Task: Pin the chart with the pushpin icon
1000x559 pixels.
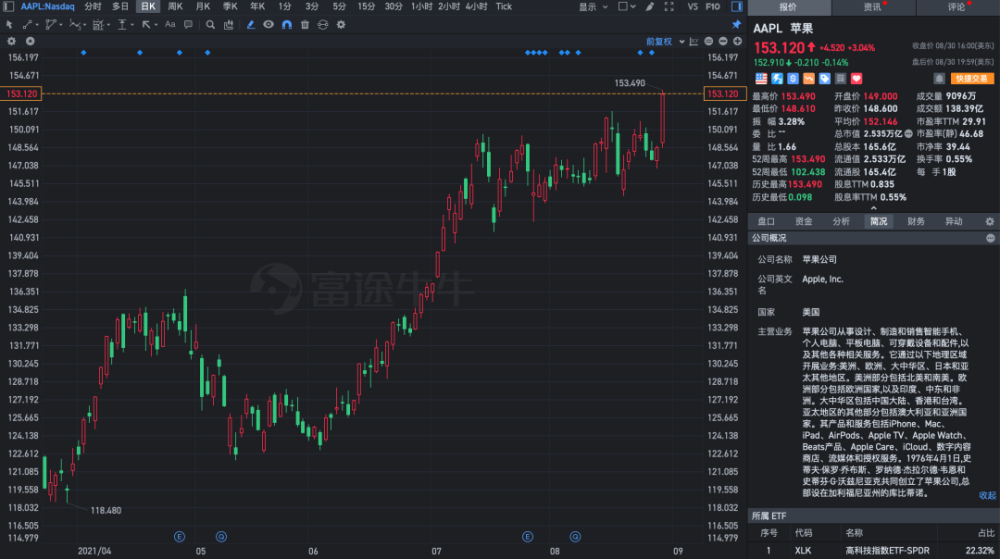Action: [x=737, y=24]
